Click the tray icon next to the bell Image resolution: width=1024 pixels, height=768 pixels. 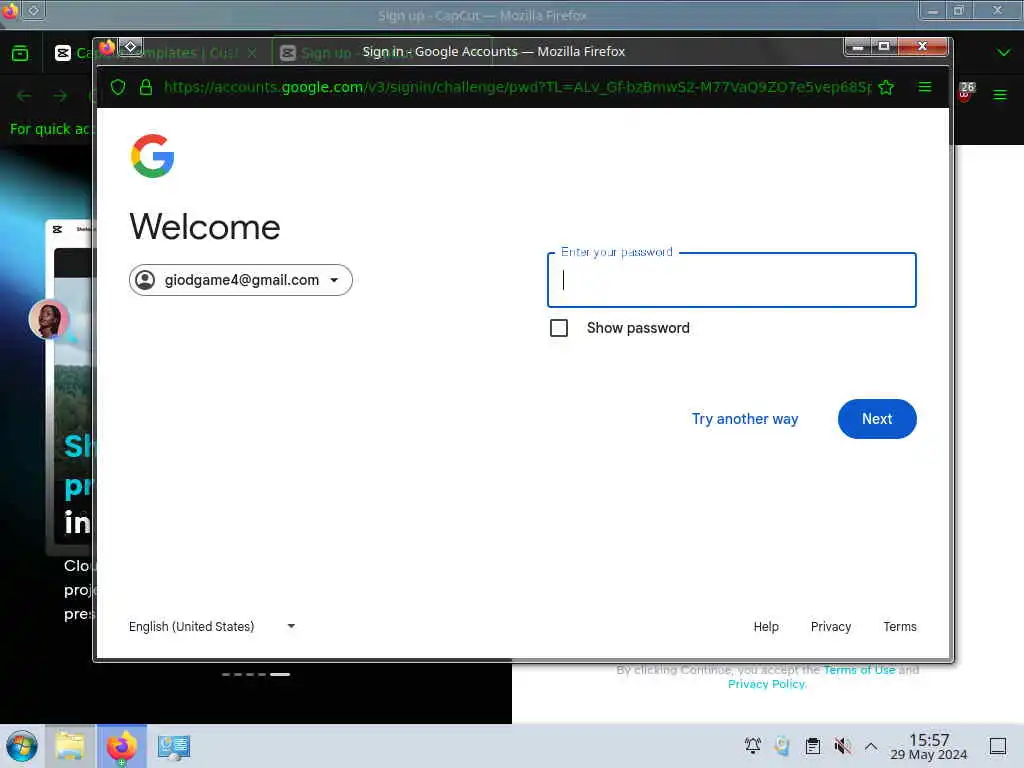click(x=782, y=745)
